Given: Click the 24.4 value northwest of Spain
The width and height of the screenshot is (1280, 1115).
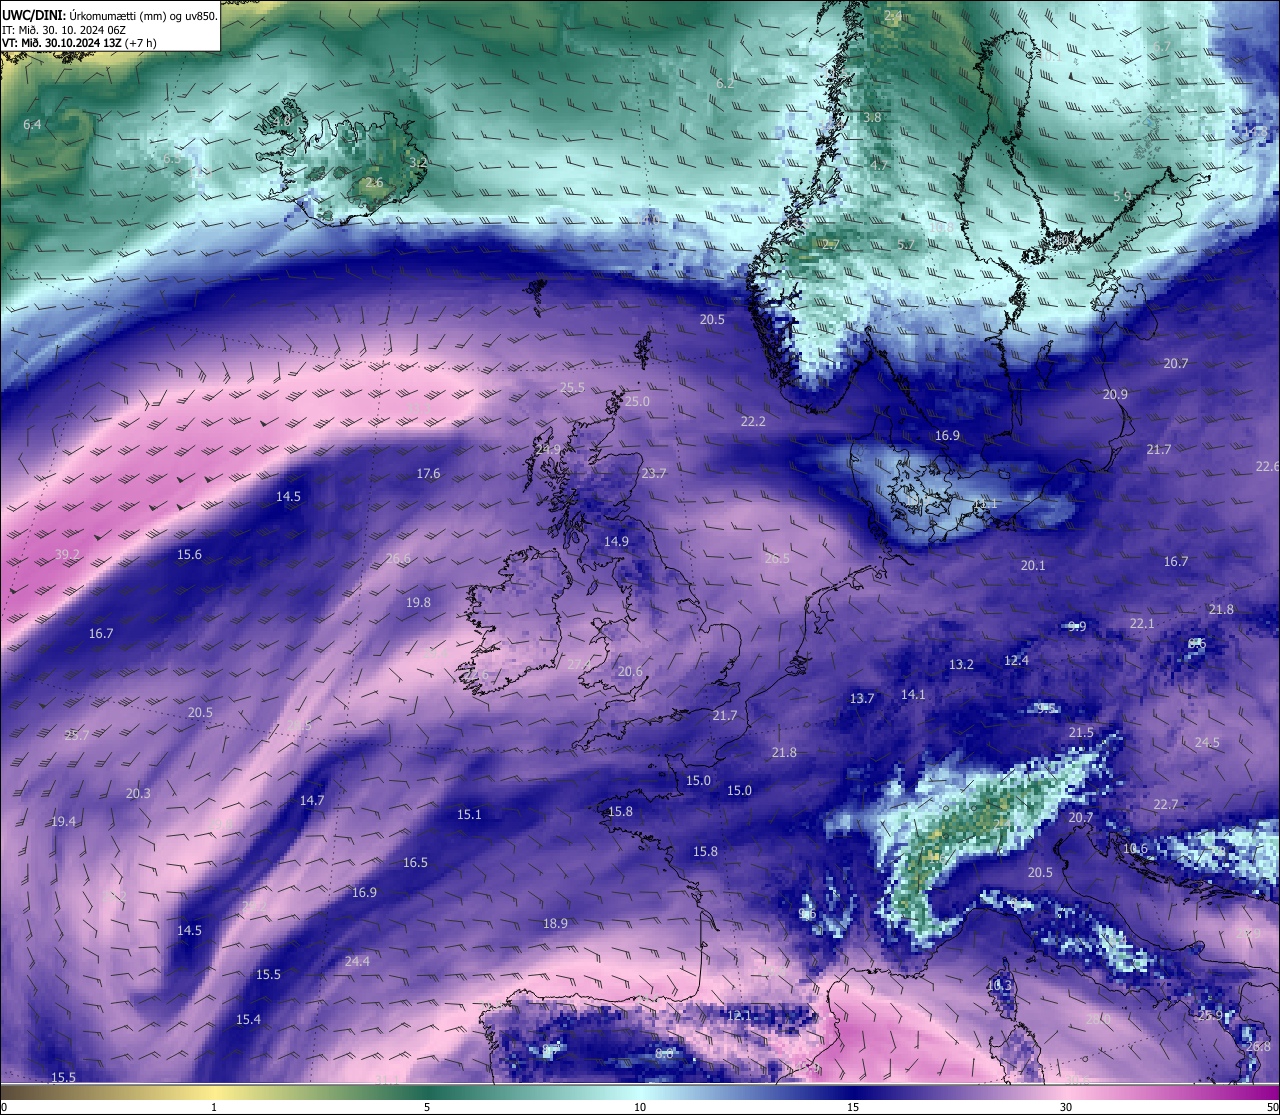Looking at the screenshot, I should (357, 961).
